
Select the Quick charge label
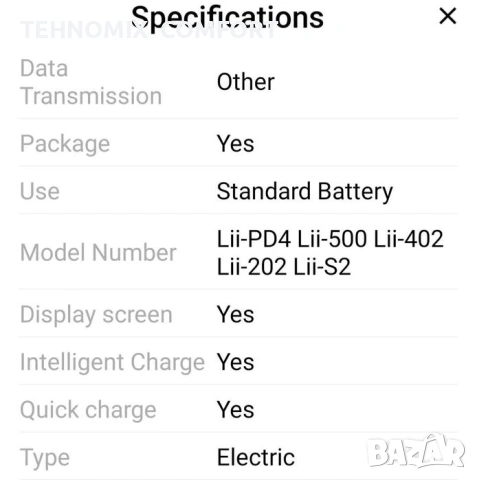click(88, 410)
